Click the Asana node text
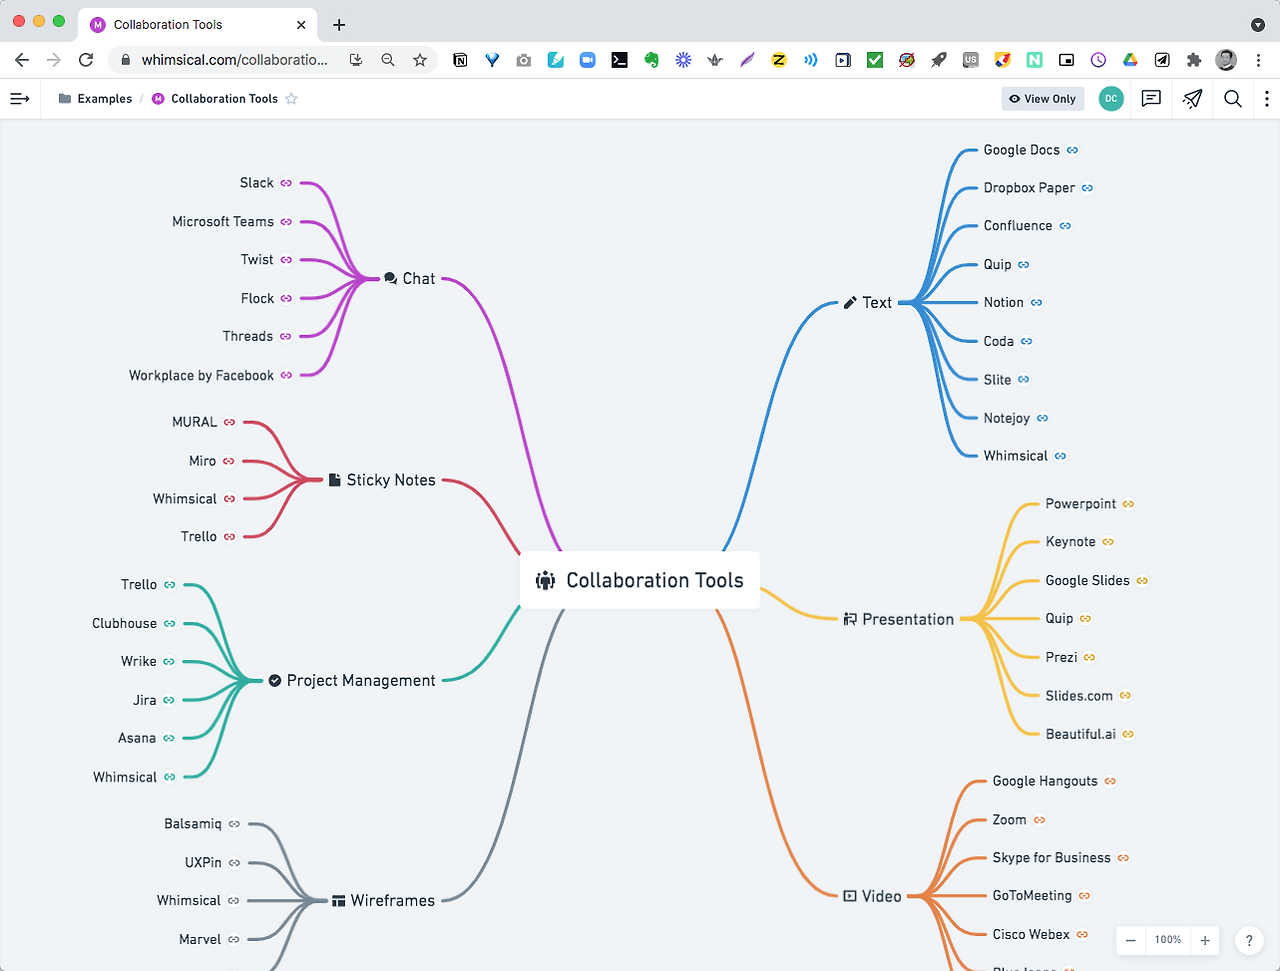The height and width of the screenshot is (971, 1280). pos(137,739)
